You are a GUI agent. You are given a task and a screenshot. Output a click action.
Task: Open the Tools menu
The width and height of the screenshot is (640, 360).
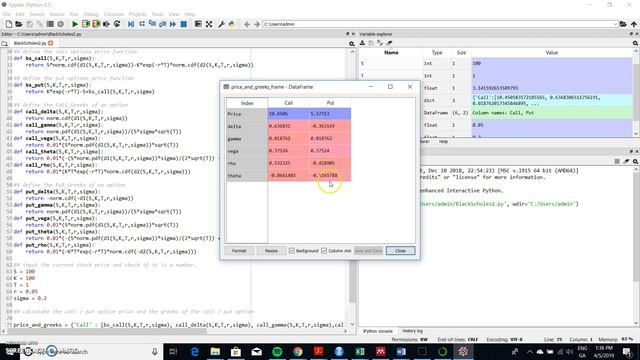pyautogui.click(x=157, y=14)
